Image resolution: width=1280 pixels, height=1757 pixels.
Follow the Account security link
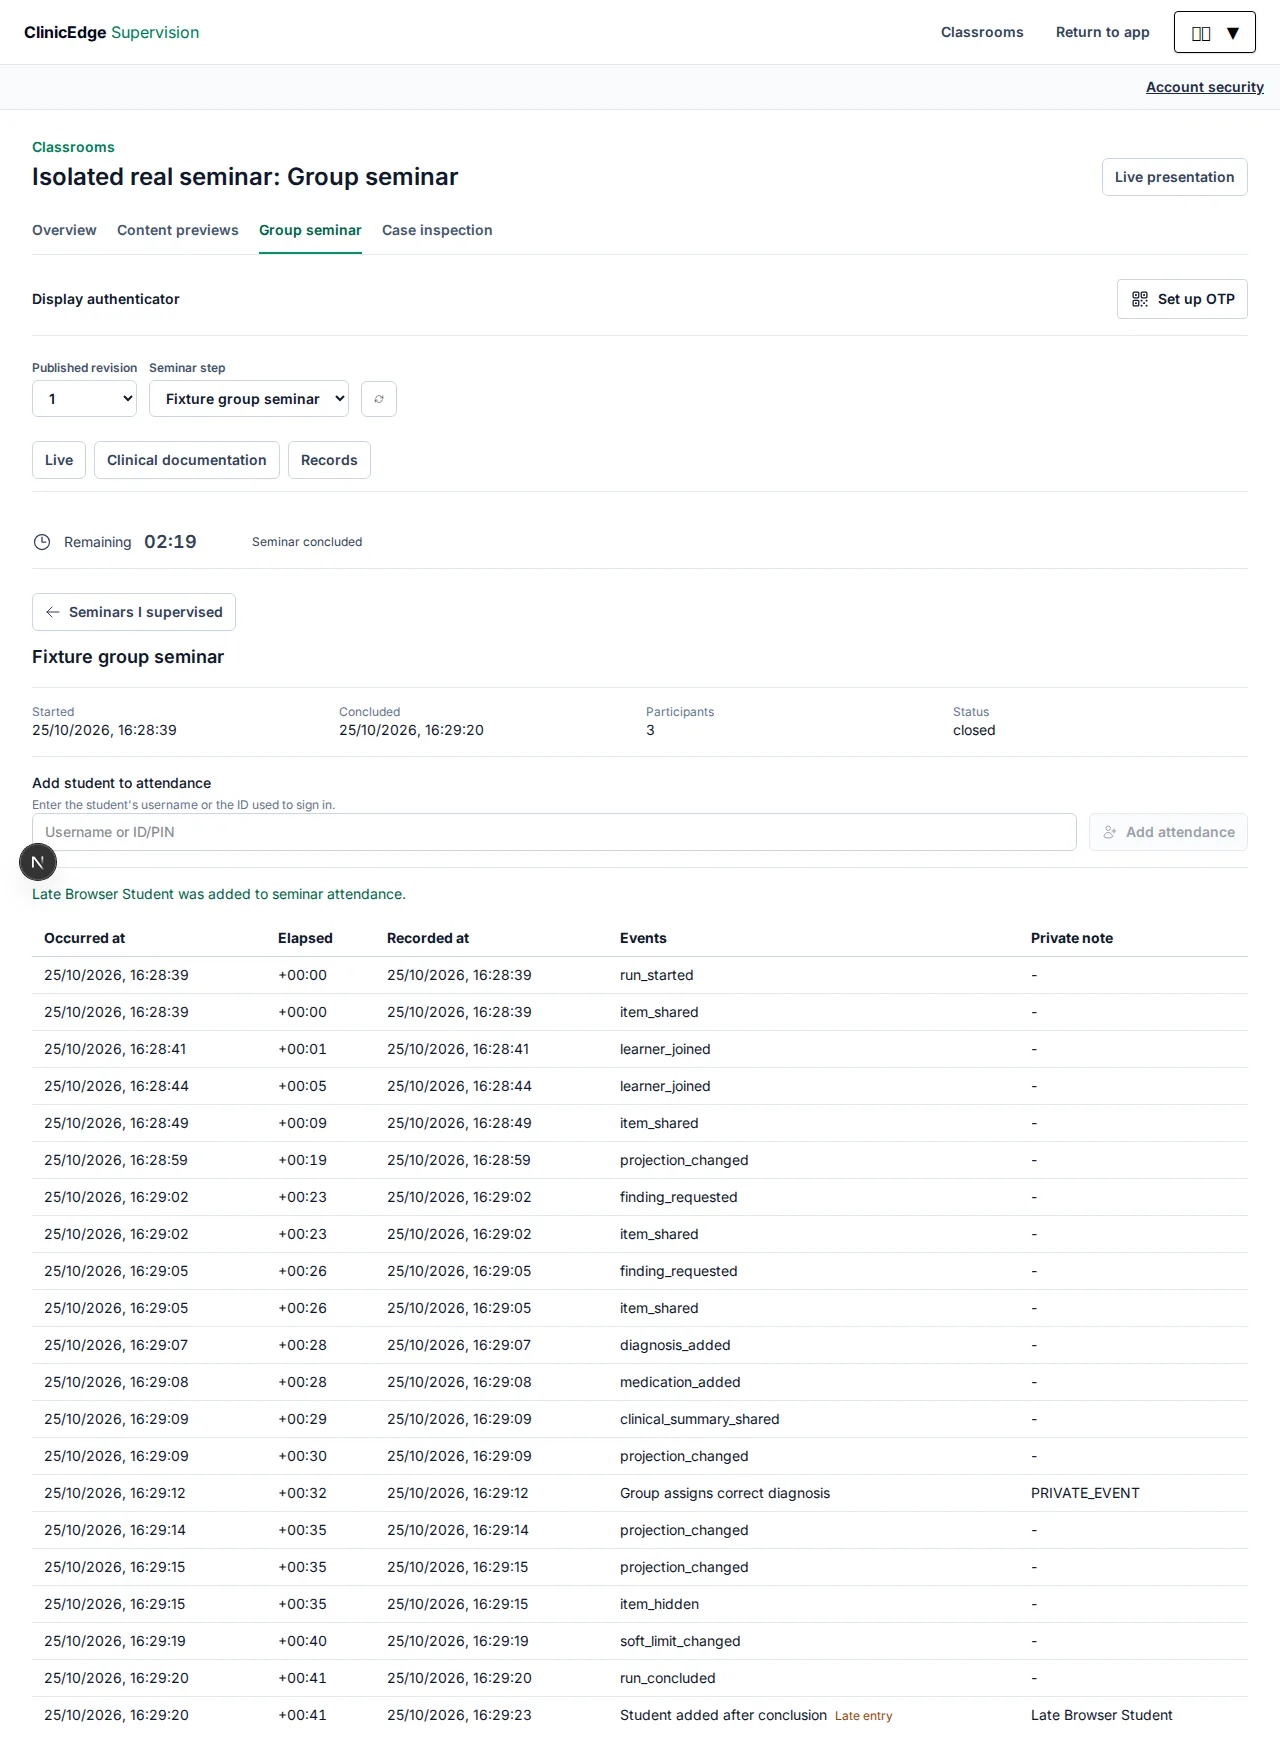pyautogui.click(x=1205, y=87)
